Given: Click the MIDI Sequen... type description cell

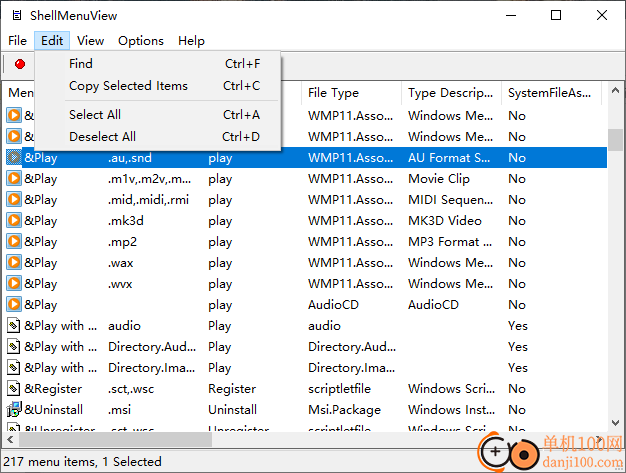Looking at the screenshot, I should pyautogui.click(x=450, y=200).
